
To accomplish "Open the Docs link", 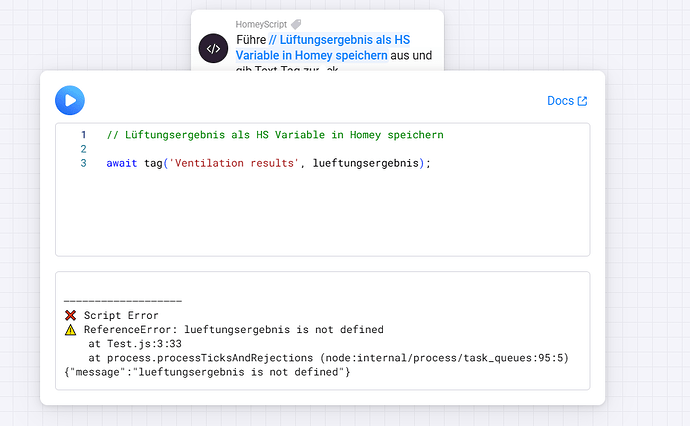I will click(x=567, y=101).
